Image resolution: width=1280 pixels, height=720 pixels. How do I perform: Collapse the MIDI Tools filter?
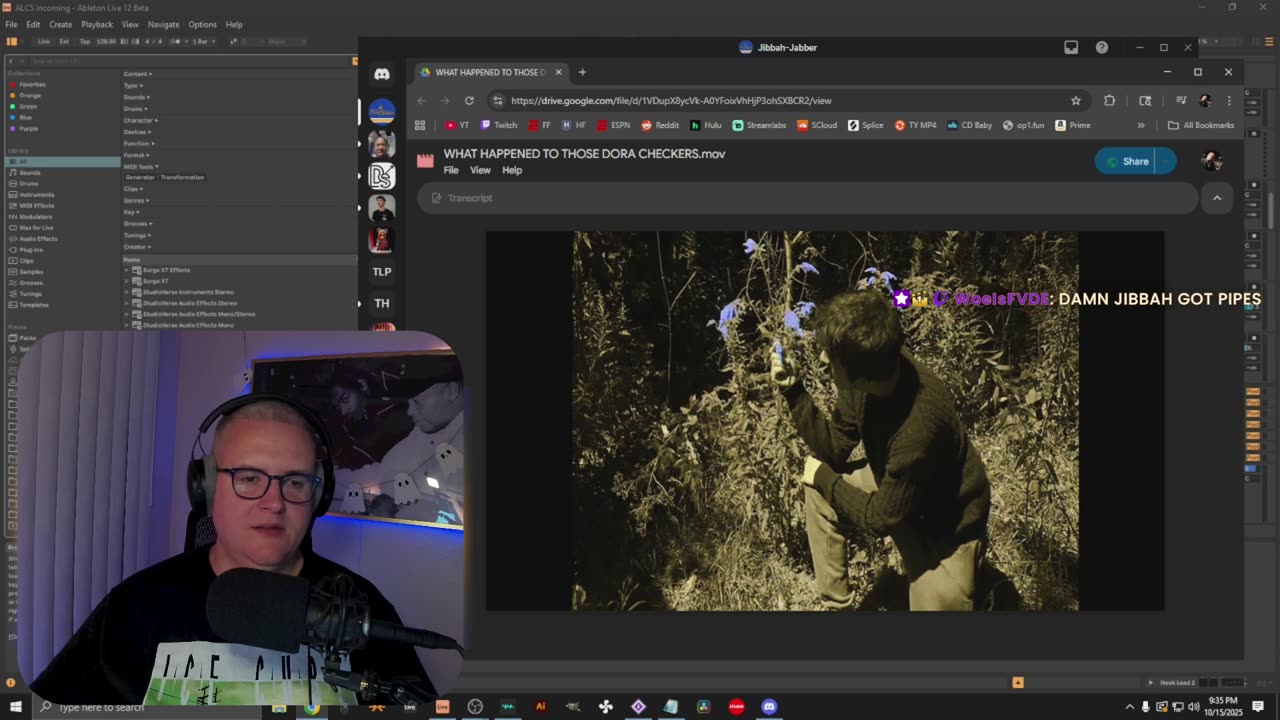click(140, 166)
